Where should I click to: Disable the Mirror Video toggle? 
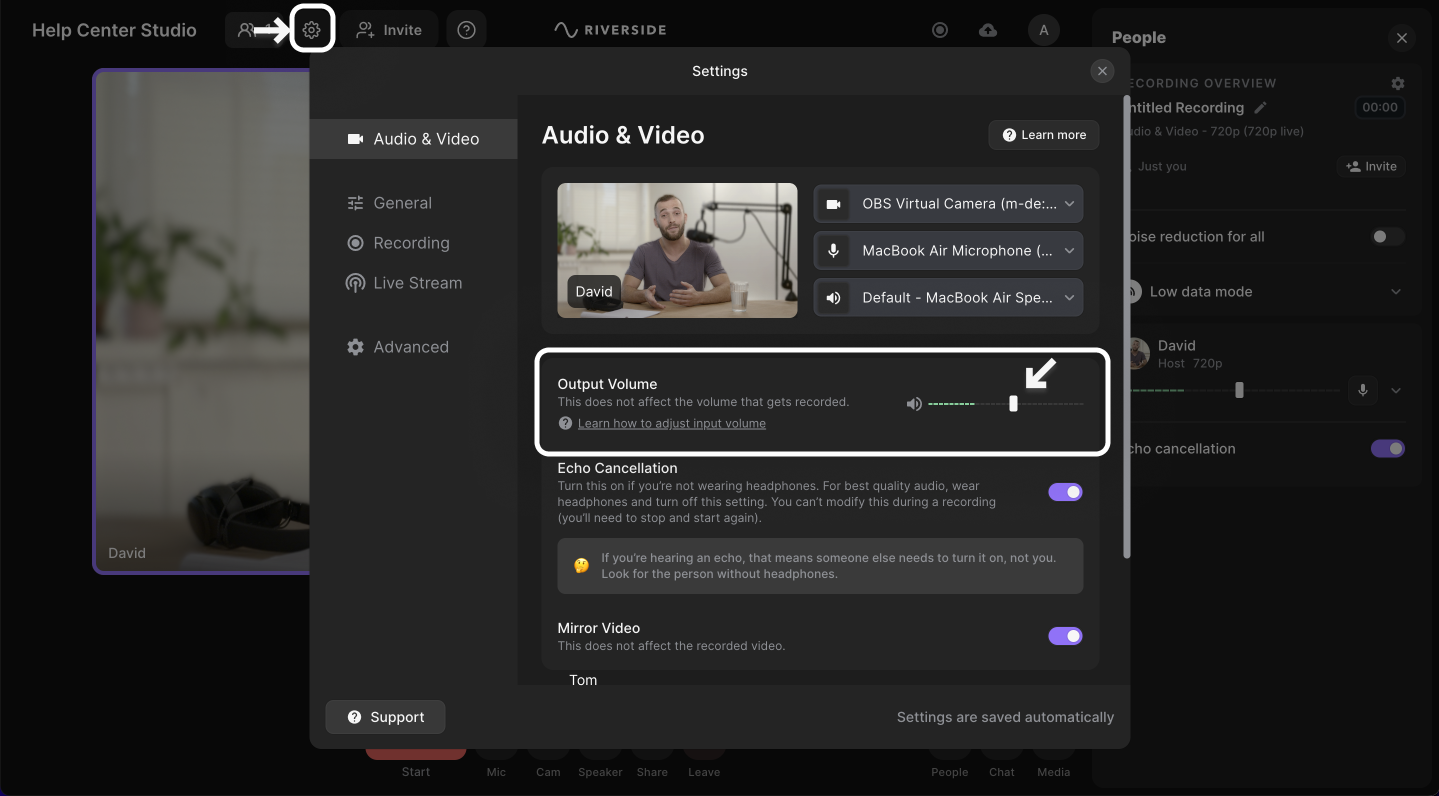point(1065,636)
